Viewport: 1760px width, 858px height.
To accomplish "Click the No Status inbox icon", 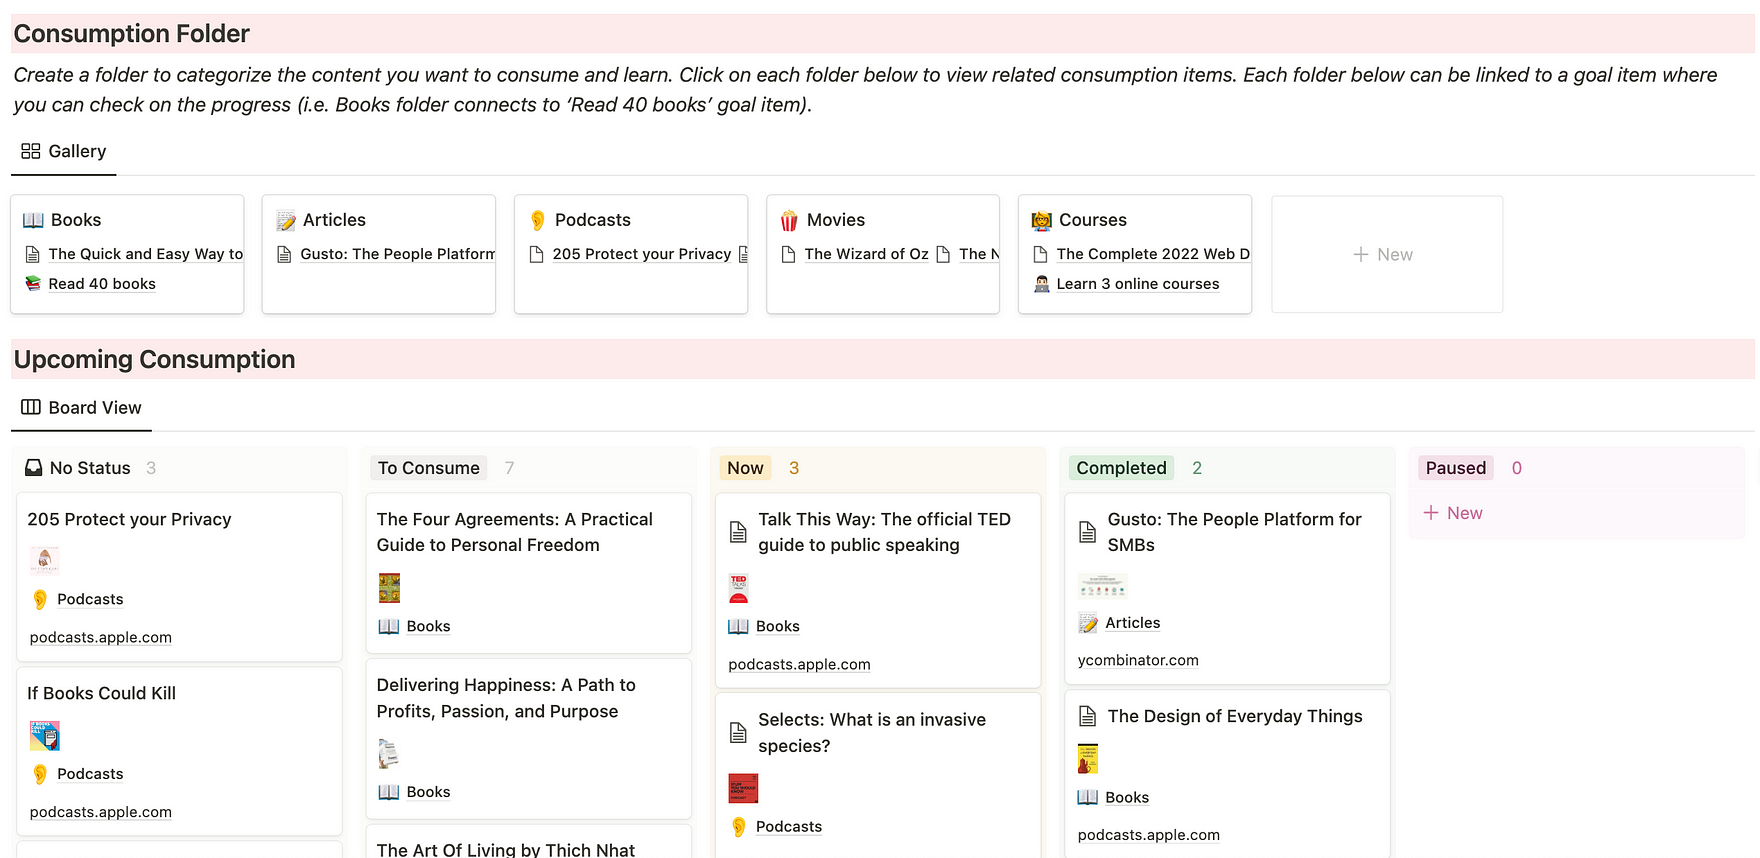I will pos(34,468).
